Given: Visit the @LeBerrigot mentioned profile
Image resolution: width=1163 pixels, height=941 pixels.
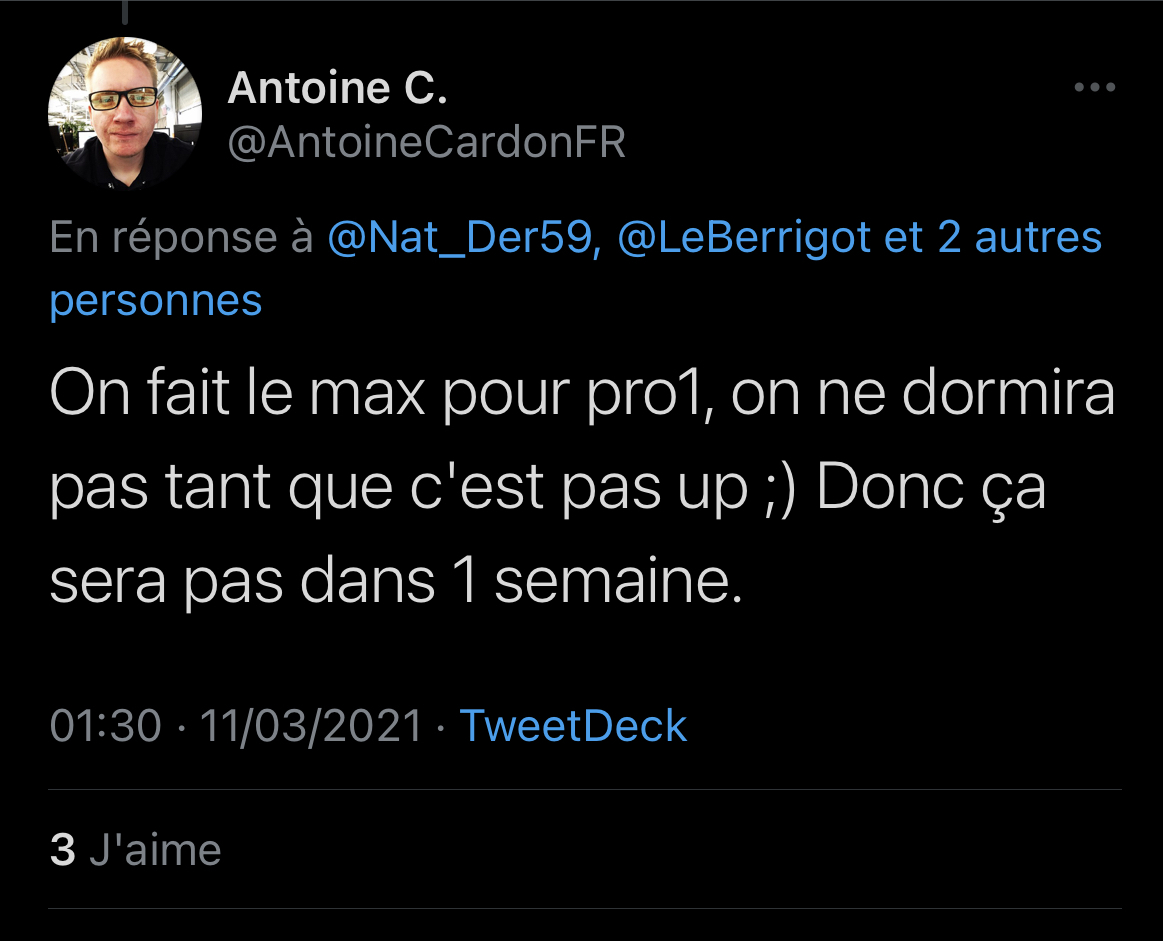Looking at the screenshot, I should (x=743, y=239).
